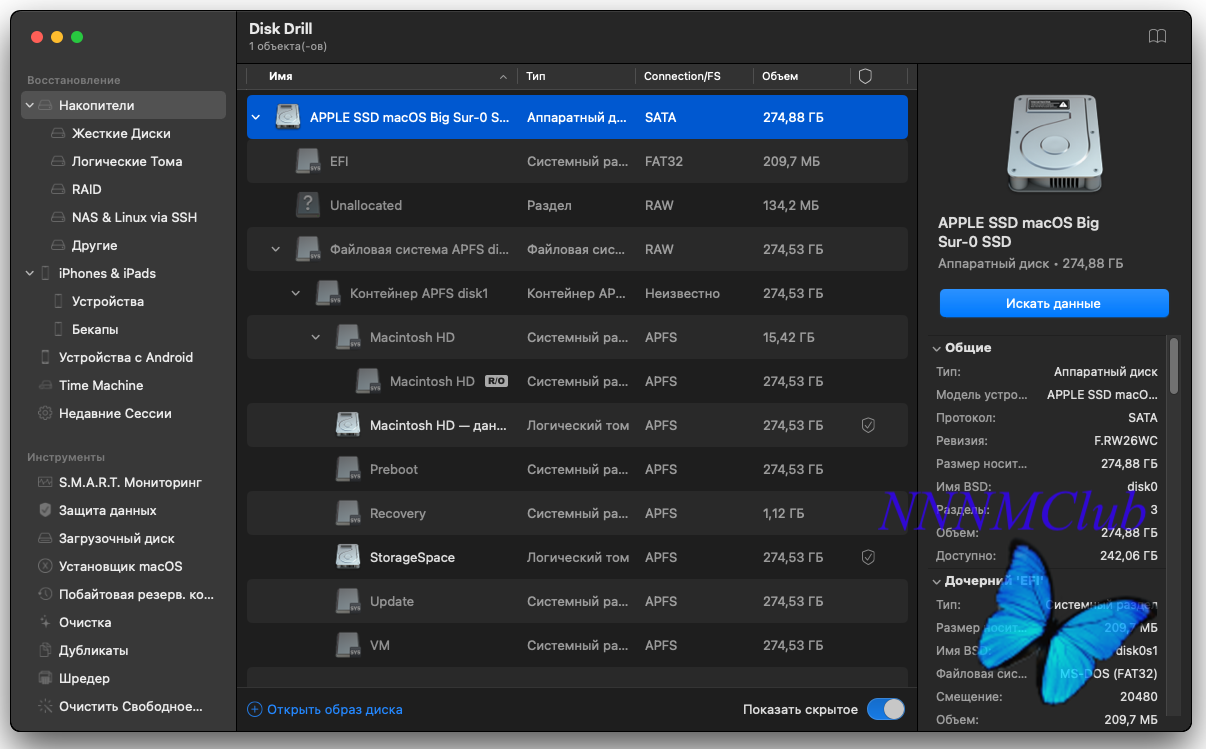Collapse the APPLE SSD macOS Big Sur disk row
The height and width of the screenshot is (749, 1206).
256,117
